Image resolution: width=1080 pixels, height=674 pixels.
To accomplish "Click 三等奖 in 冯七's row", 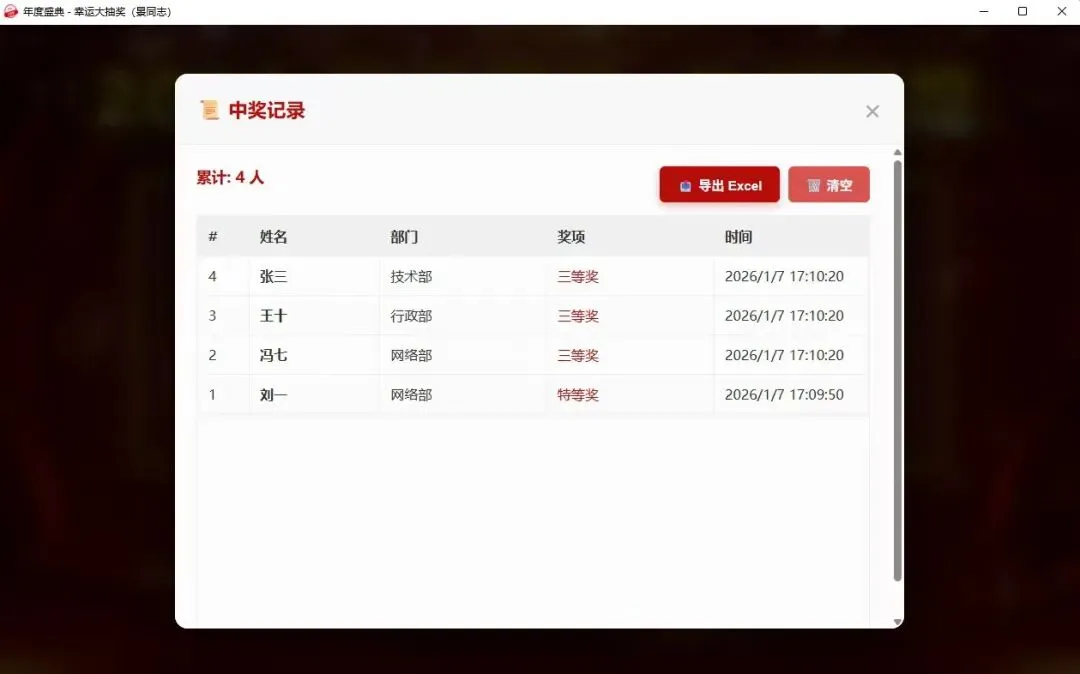I will click(x=578, y=355).
